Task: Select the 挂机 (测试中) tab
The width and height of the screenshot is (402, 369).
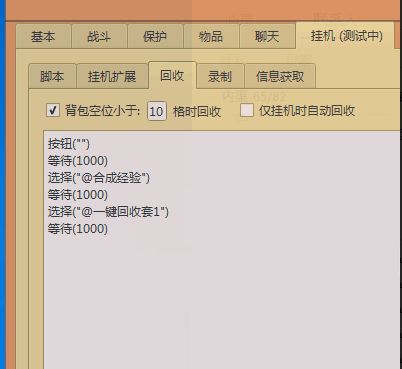Action: tap(346, 36)
